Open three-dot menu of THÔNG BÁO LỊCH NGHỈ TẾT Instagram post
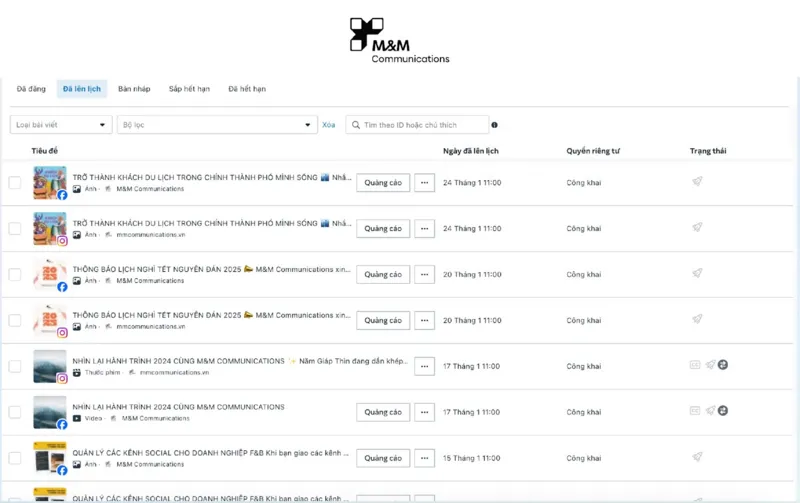This screenshot has width=800, height=503. point(424,320)
